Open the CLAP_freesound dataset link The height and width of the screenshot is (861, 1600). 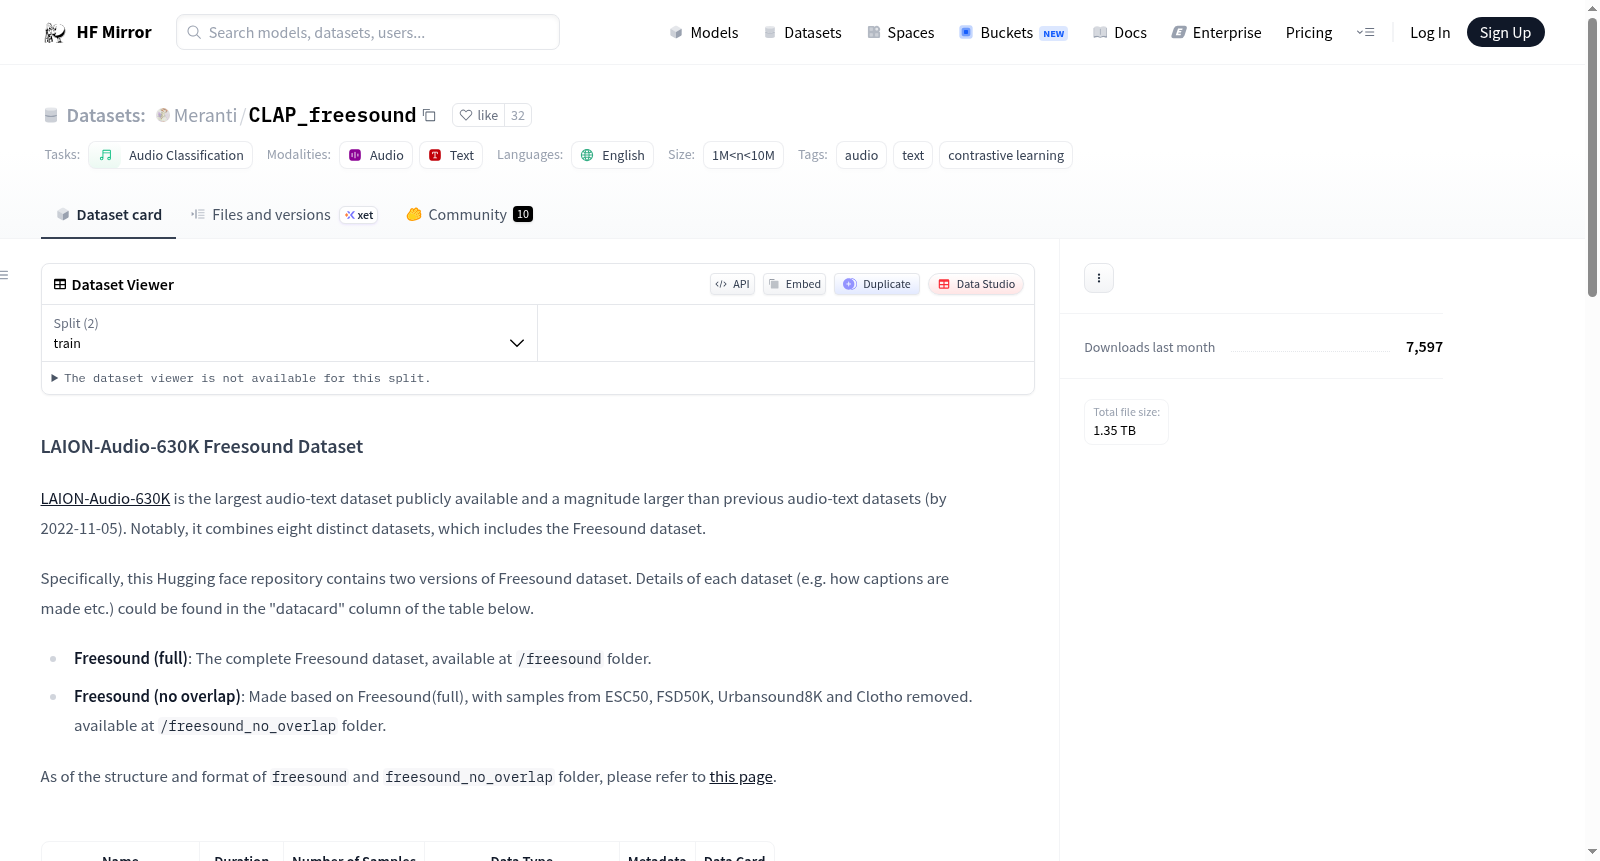pos(332,115)
